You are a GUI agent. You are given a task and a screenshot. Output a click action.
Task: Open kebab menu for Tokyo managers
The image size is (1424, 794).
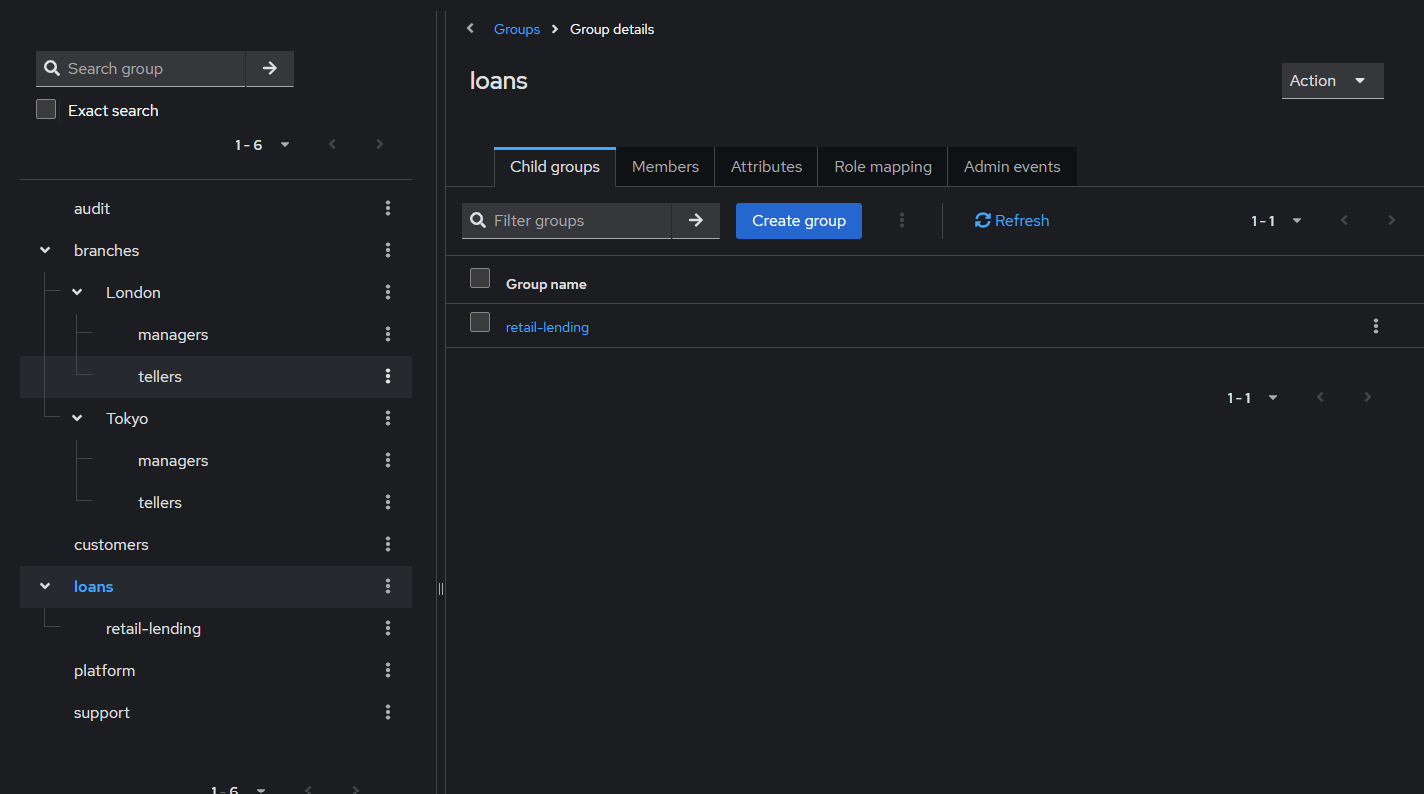[388, 460]
